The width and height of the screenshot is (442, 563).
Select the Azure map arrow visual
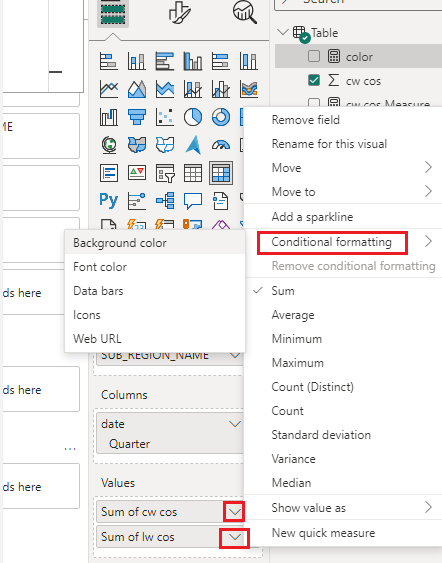(193, 145)
